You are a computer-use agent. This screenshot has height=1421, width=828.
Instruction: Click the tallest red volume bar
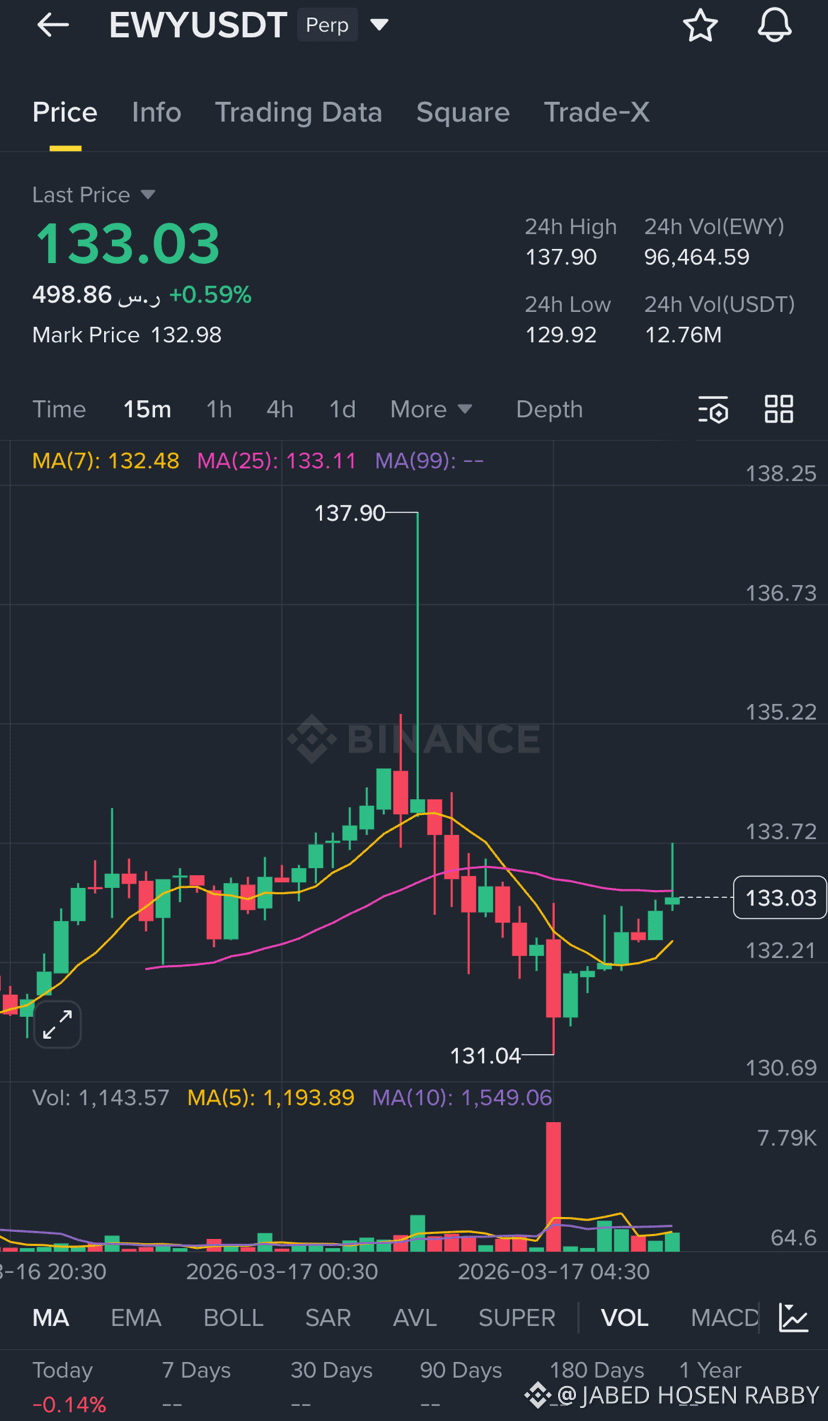click(x=553, y=1186)
